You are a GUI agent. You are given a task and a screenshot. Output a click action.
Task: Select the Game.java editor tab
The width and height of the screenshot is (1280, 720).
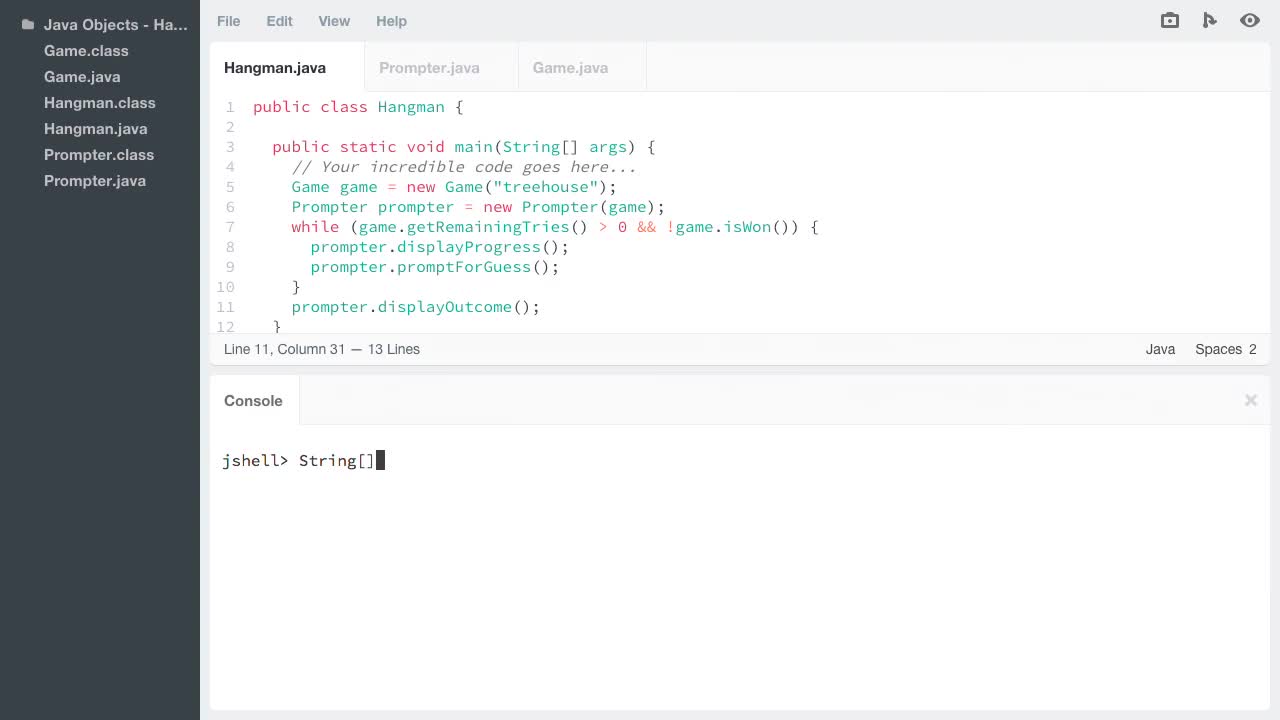click(570, 67)
